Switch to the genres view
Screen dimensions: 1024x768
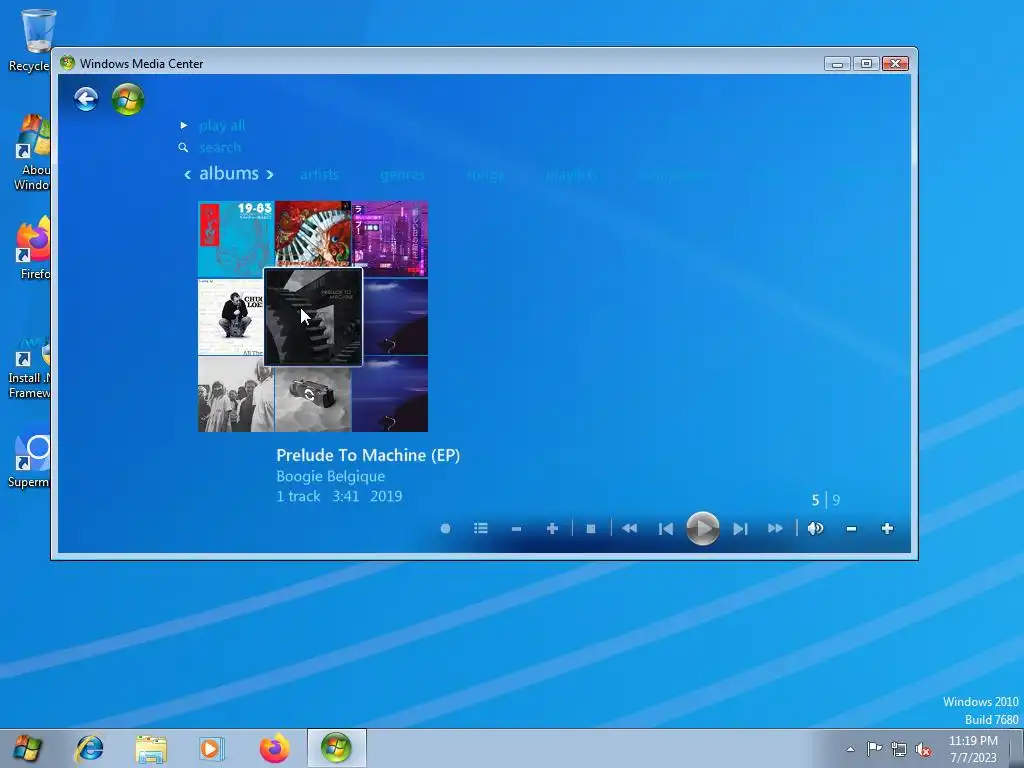click(402, 174)
